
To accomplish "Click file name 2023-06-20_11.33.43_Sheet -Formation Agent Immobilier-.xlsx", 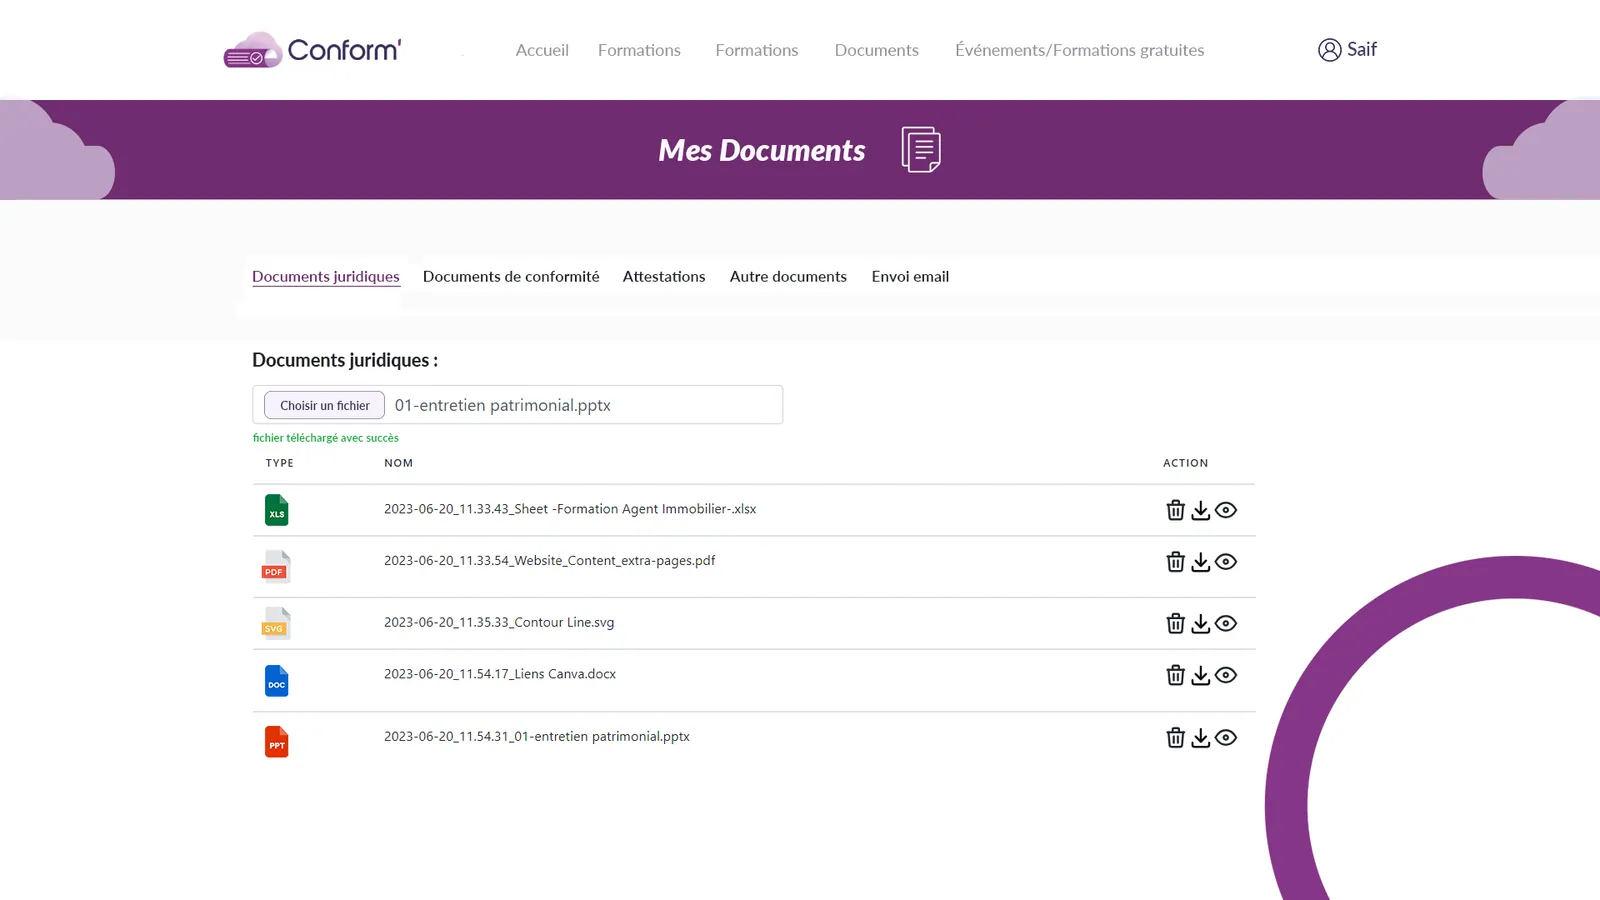I will tap(570, 509).
